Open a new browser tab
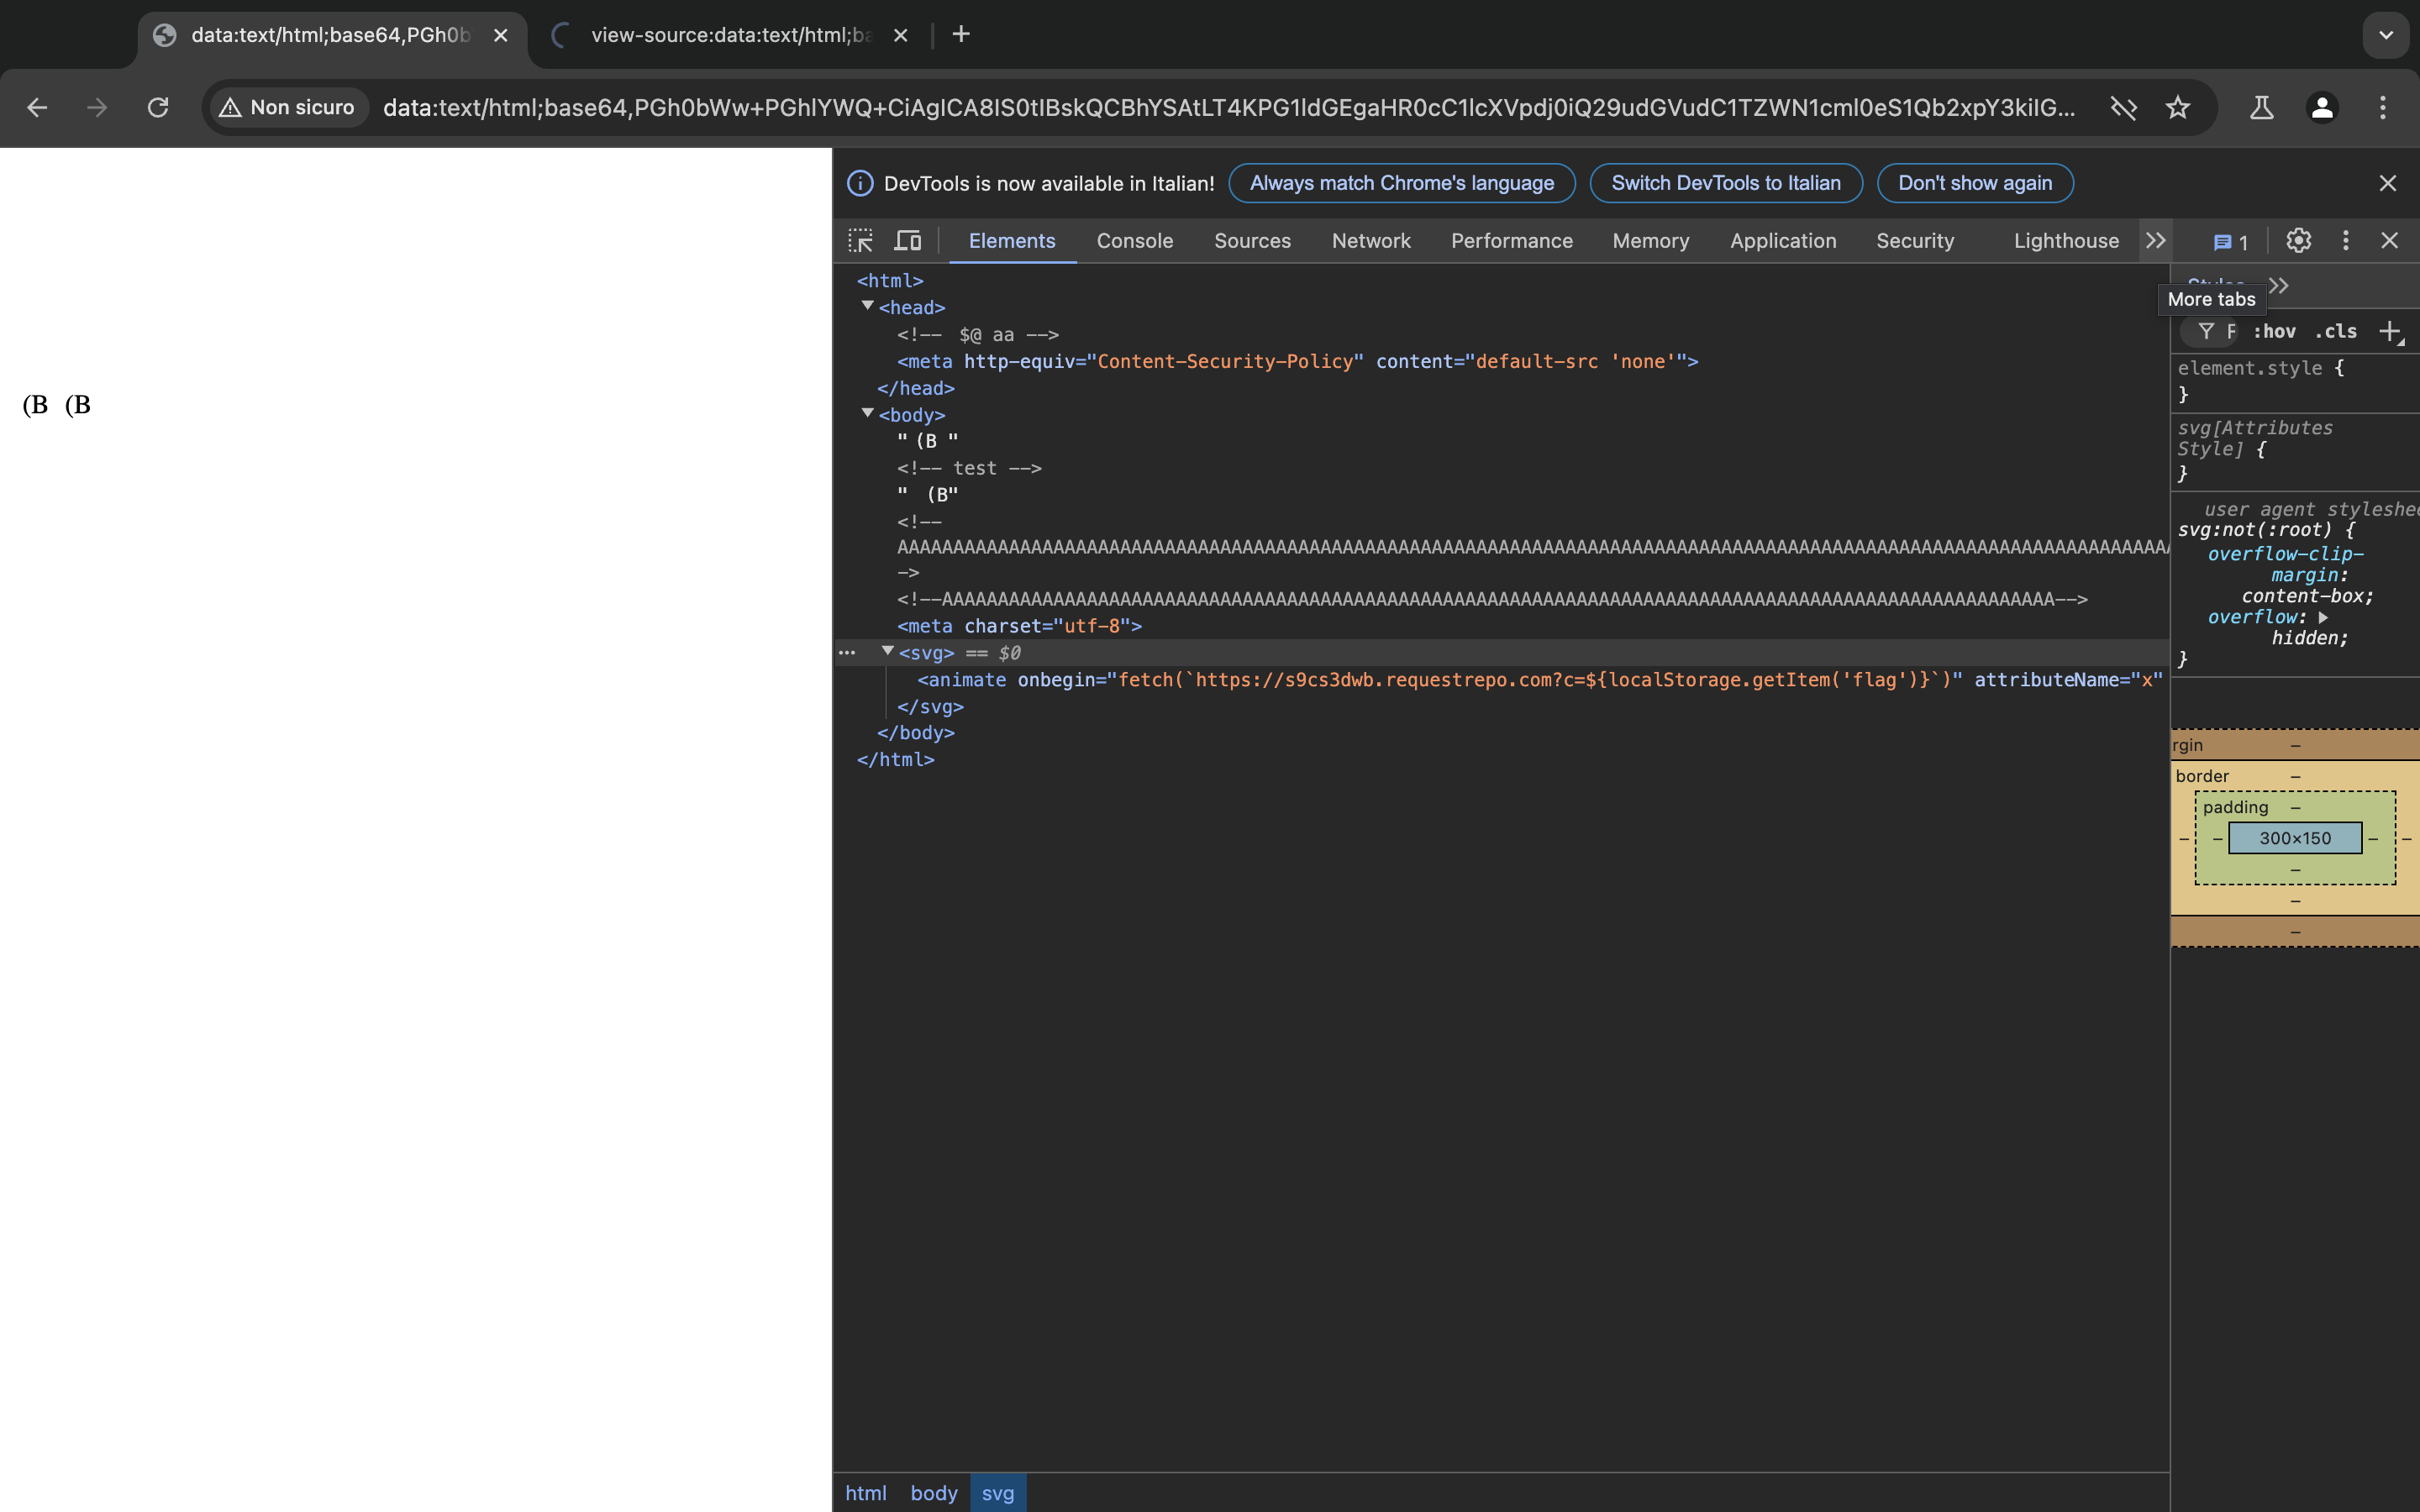 961,34
